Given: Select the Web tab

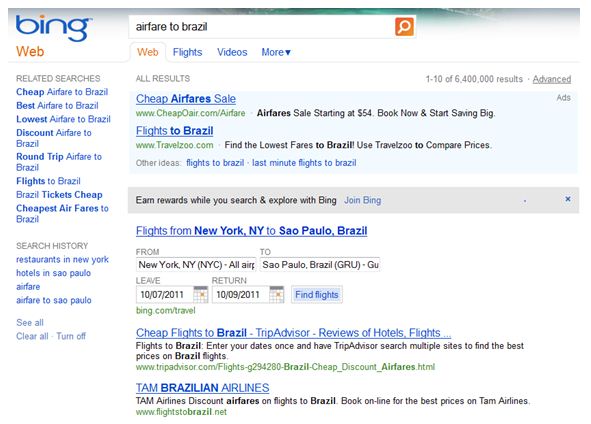Looking at the screenshot, I should click(x=147, y=52).
